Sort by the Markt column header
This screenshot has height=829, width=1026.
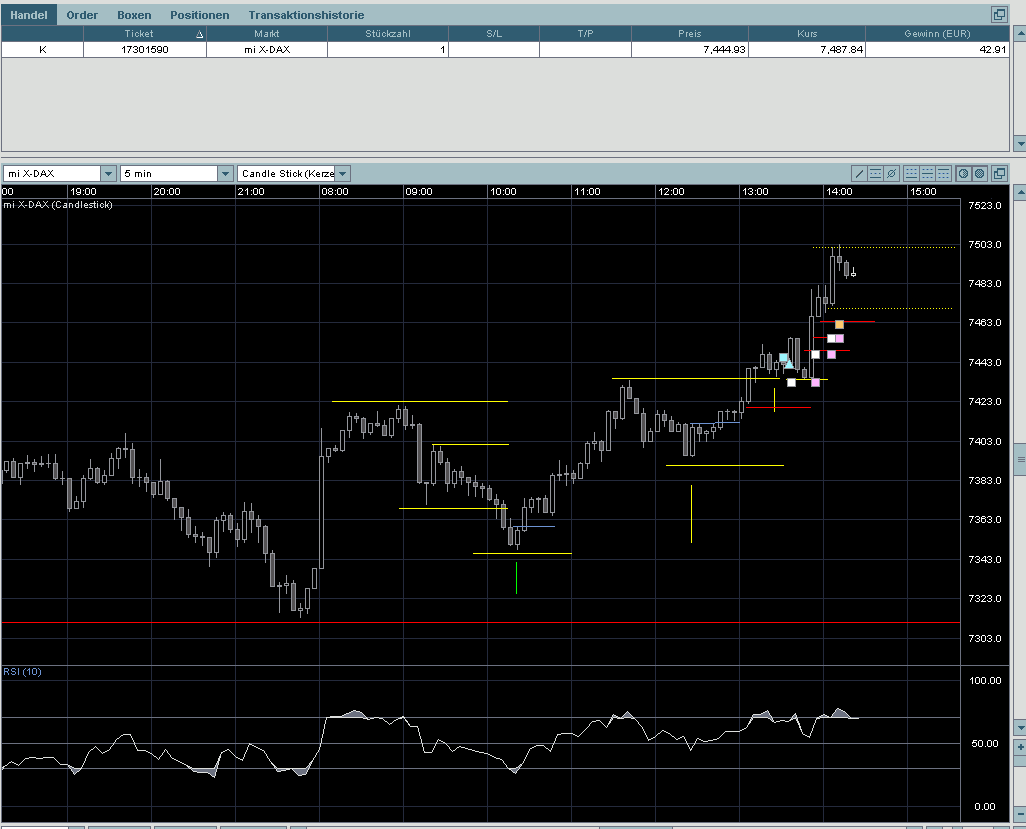(x=267, y=33)
